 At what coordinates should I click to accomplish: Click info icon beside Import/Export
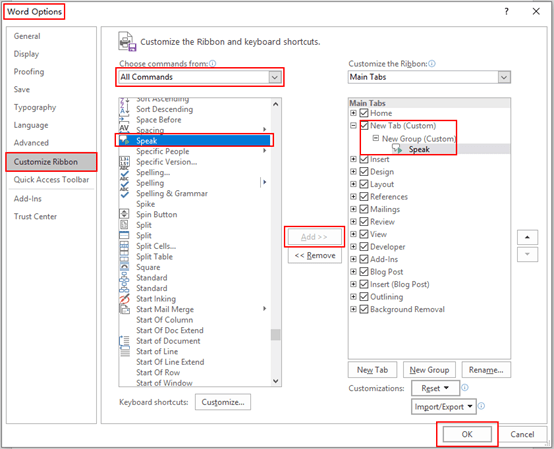[481, 406]
